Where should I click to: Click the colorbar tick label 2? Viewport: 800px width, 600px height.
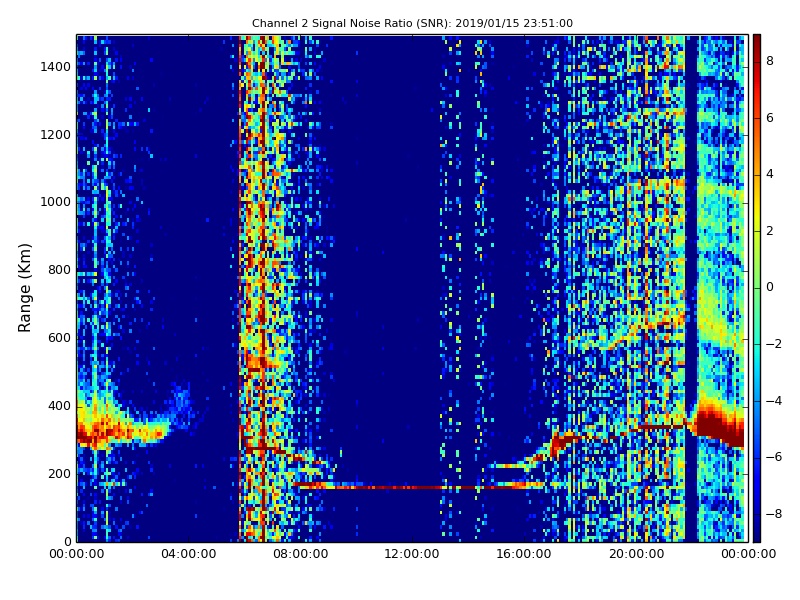770,231
